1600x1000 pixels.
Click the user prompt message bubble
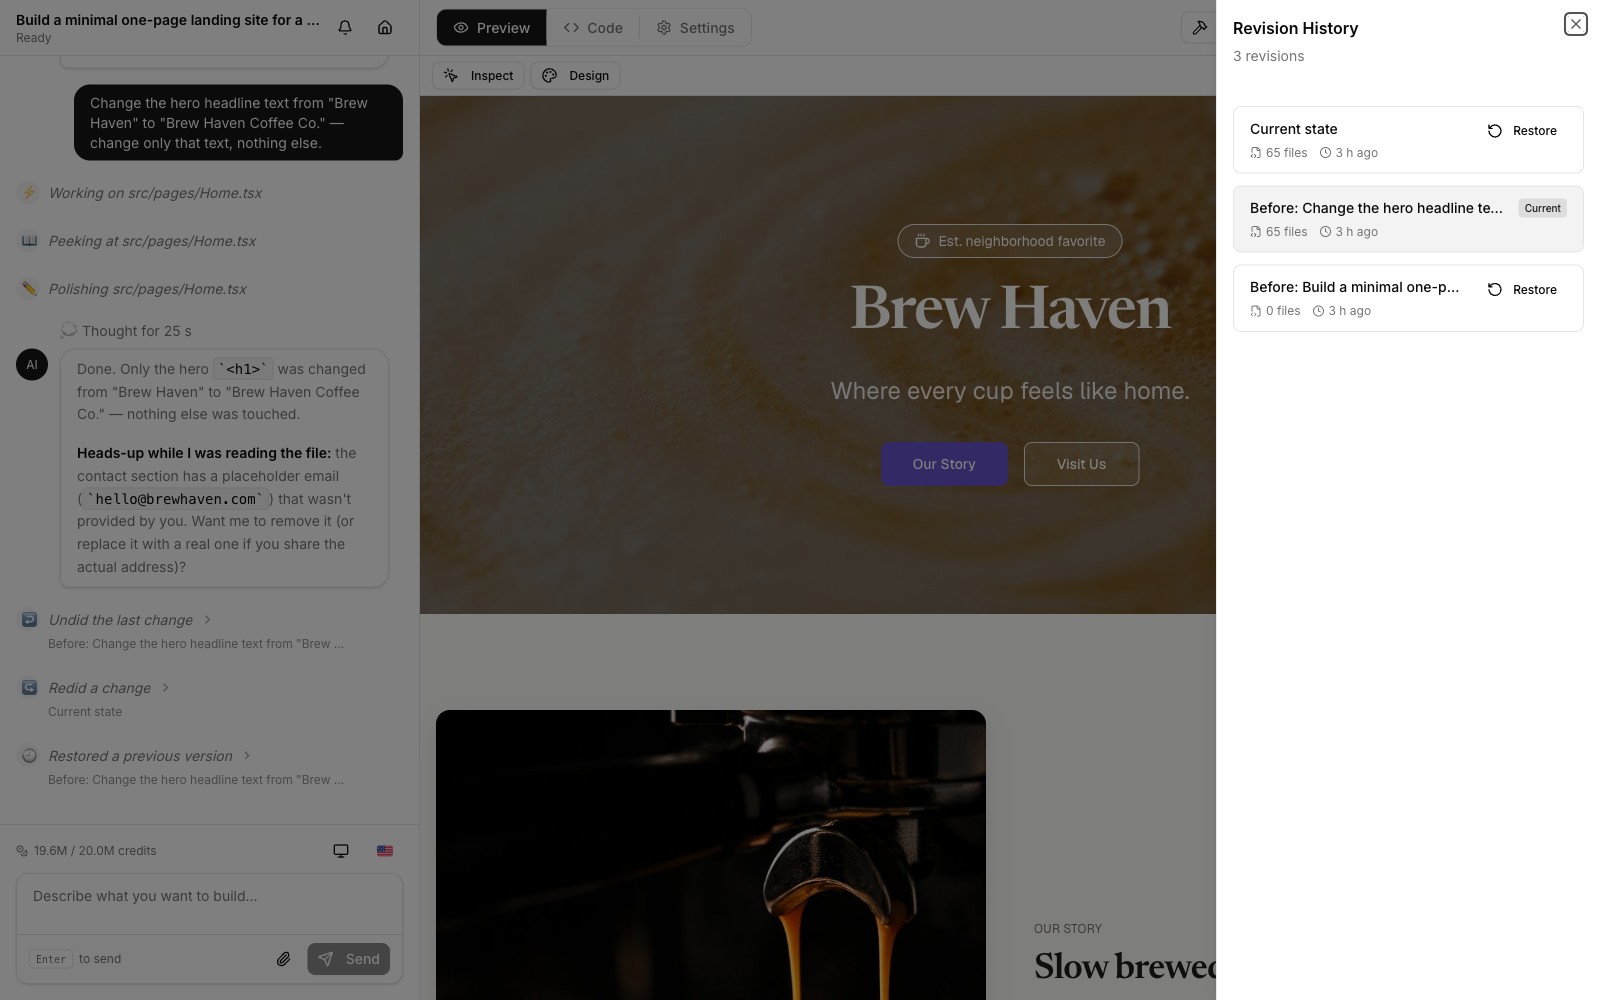(x=238, y=123)
